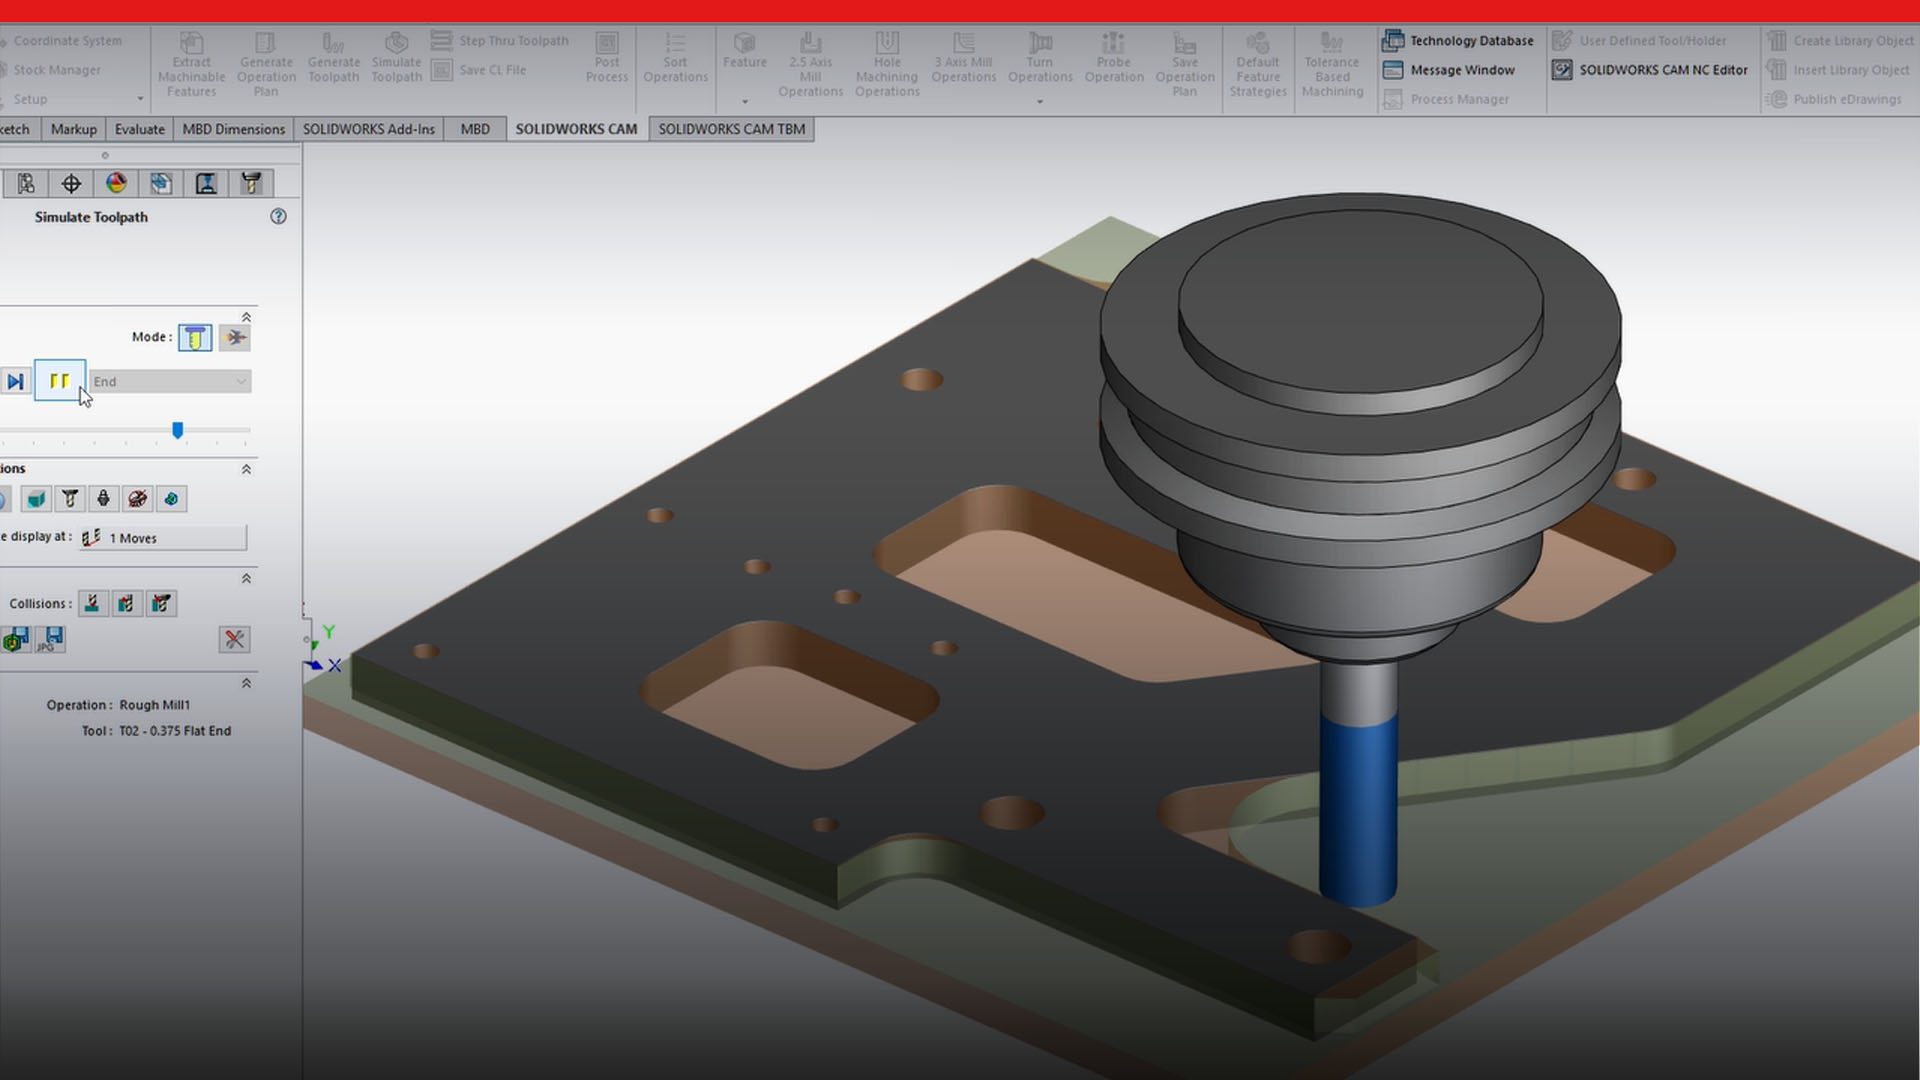Open the Hole Machining Operations tool
Viewport: 1920px width, 1080px height.
(886, 60)
